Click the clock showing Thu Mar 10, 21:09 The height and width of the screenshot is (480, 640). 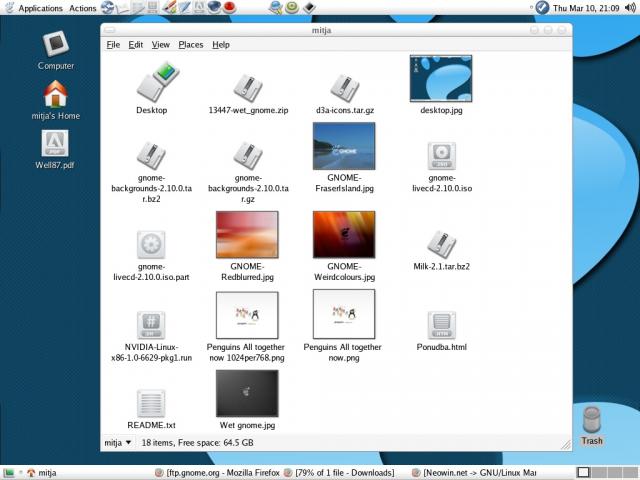[586, 8]
